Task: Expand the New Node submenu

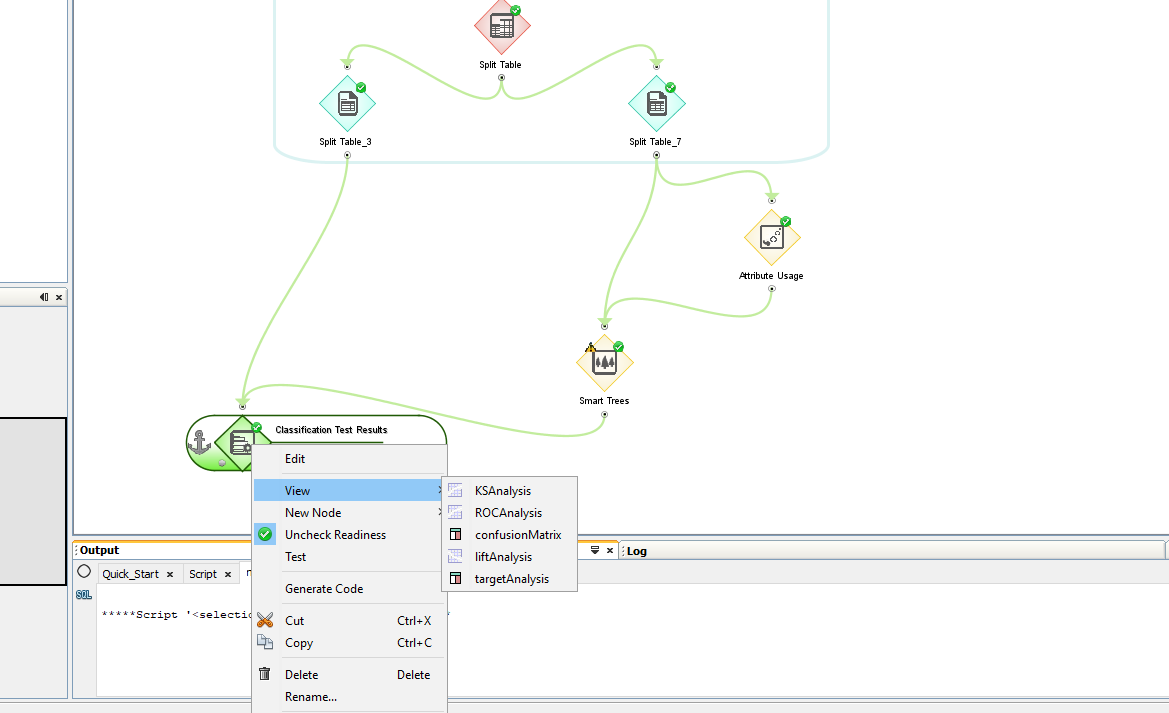Action: (313, 513)
